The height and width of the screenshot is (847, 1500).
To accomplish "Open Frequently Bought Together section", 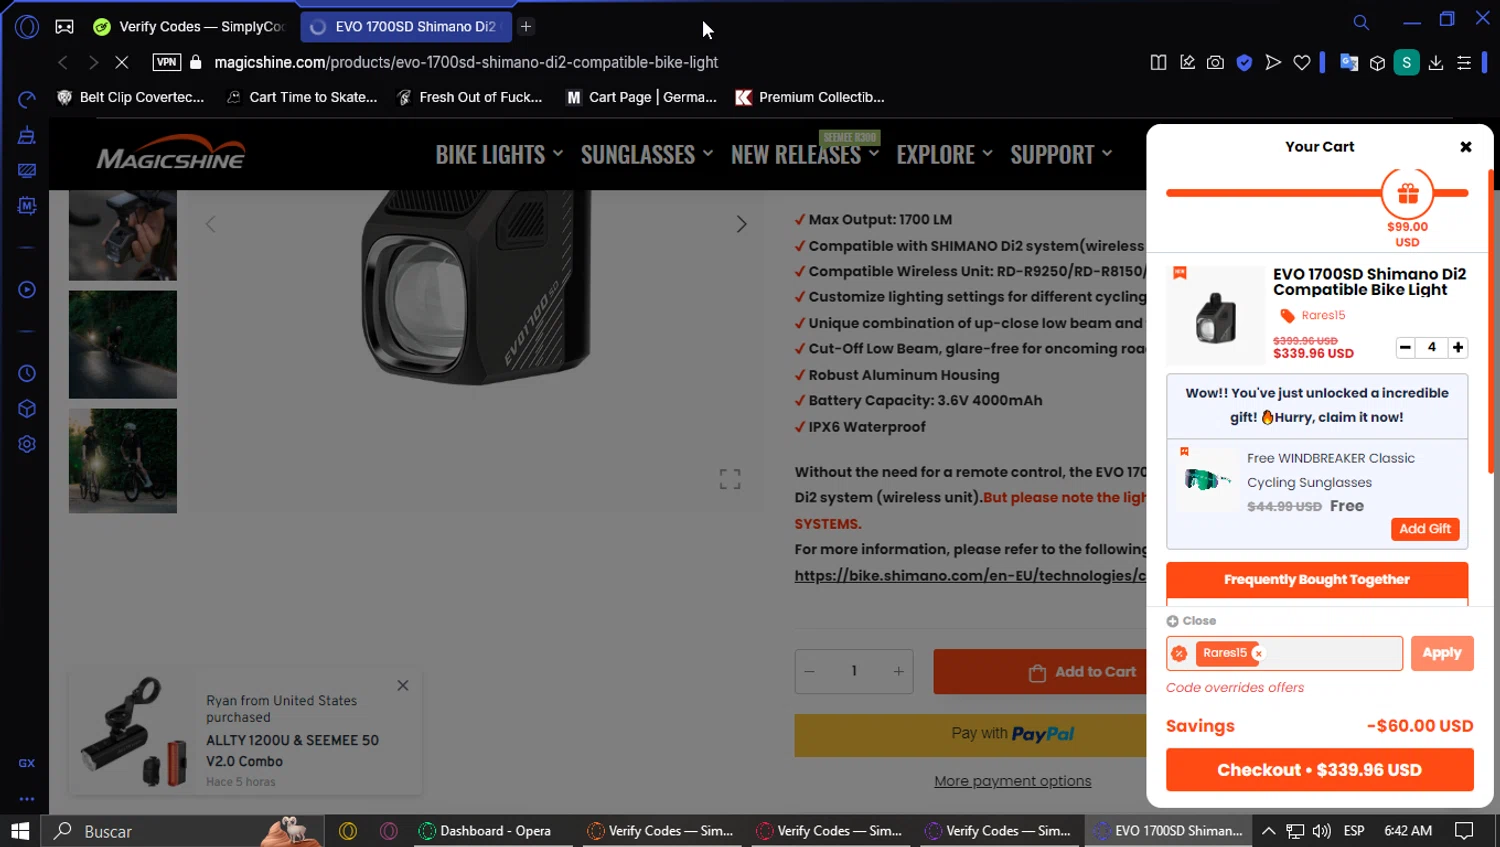I will click(x=1317, y=580).
